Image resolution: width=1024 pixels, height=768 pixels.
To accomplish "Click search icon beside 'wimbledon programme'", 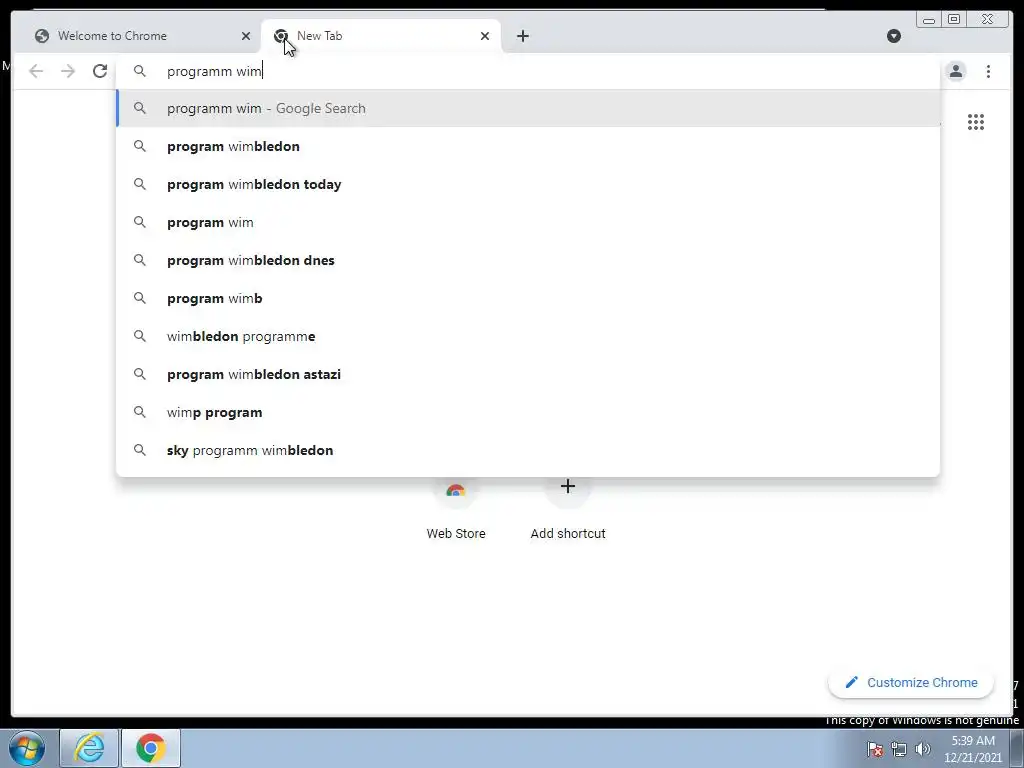I will (140, 336).
